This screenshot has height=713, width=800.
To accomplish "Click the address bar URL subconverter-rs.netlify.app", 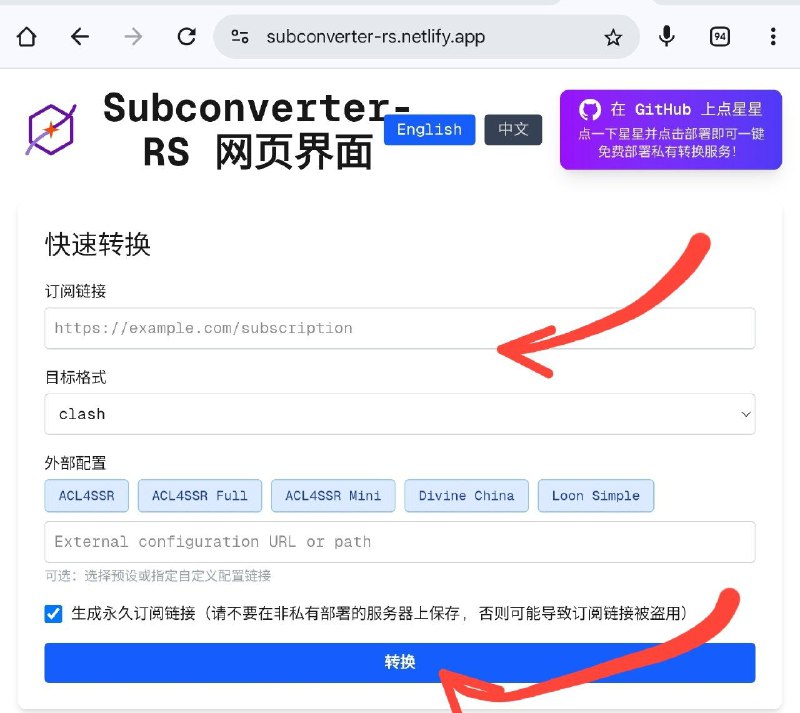I will coord(376,37).
